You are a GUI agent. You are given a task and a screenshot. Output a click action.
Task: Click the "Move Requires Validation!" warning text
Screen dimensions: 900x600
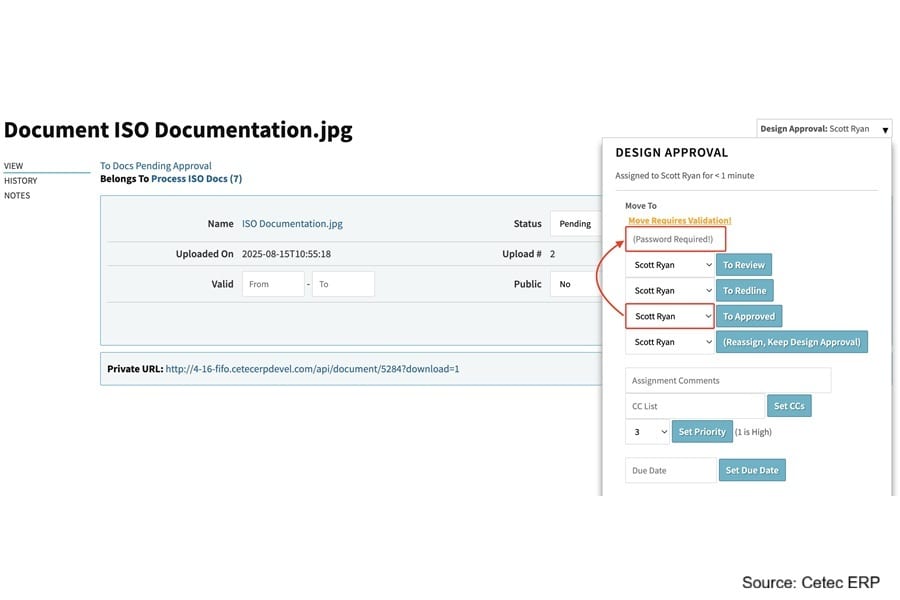(x=680, y=220)
